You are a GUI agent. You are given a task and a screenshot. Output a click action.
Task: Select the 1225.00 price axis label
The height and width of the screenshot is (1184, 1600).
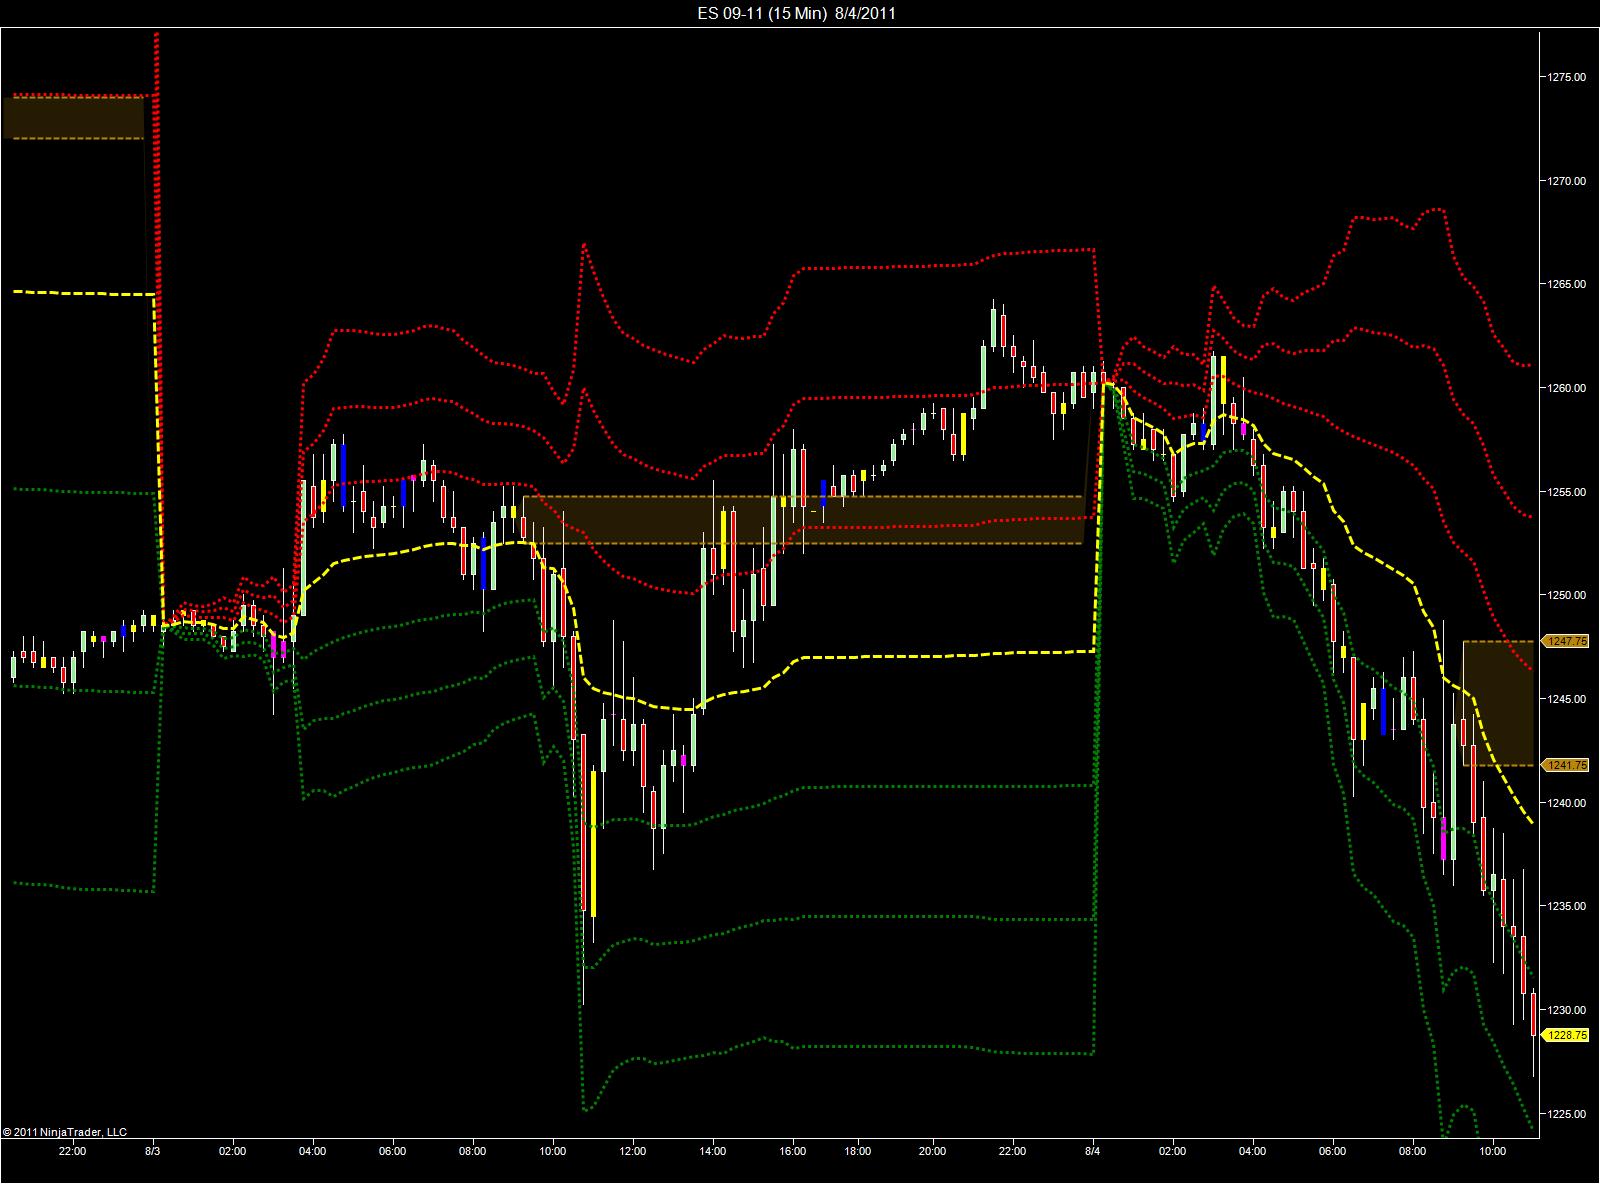pos(1567,1114)
